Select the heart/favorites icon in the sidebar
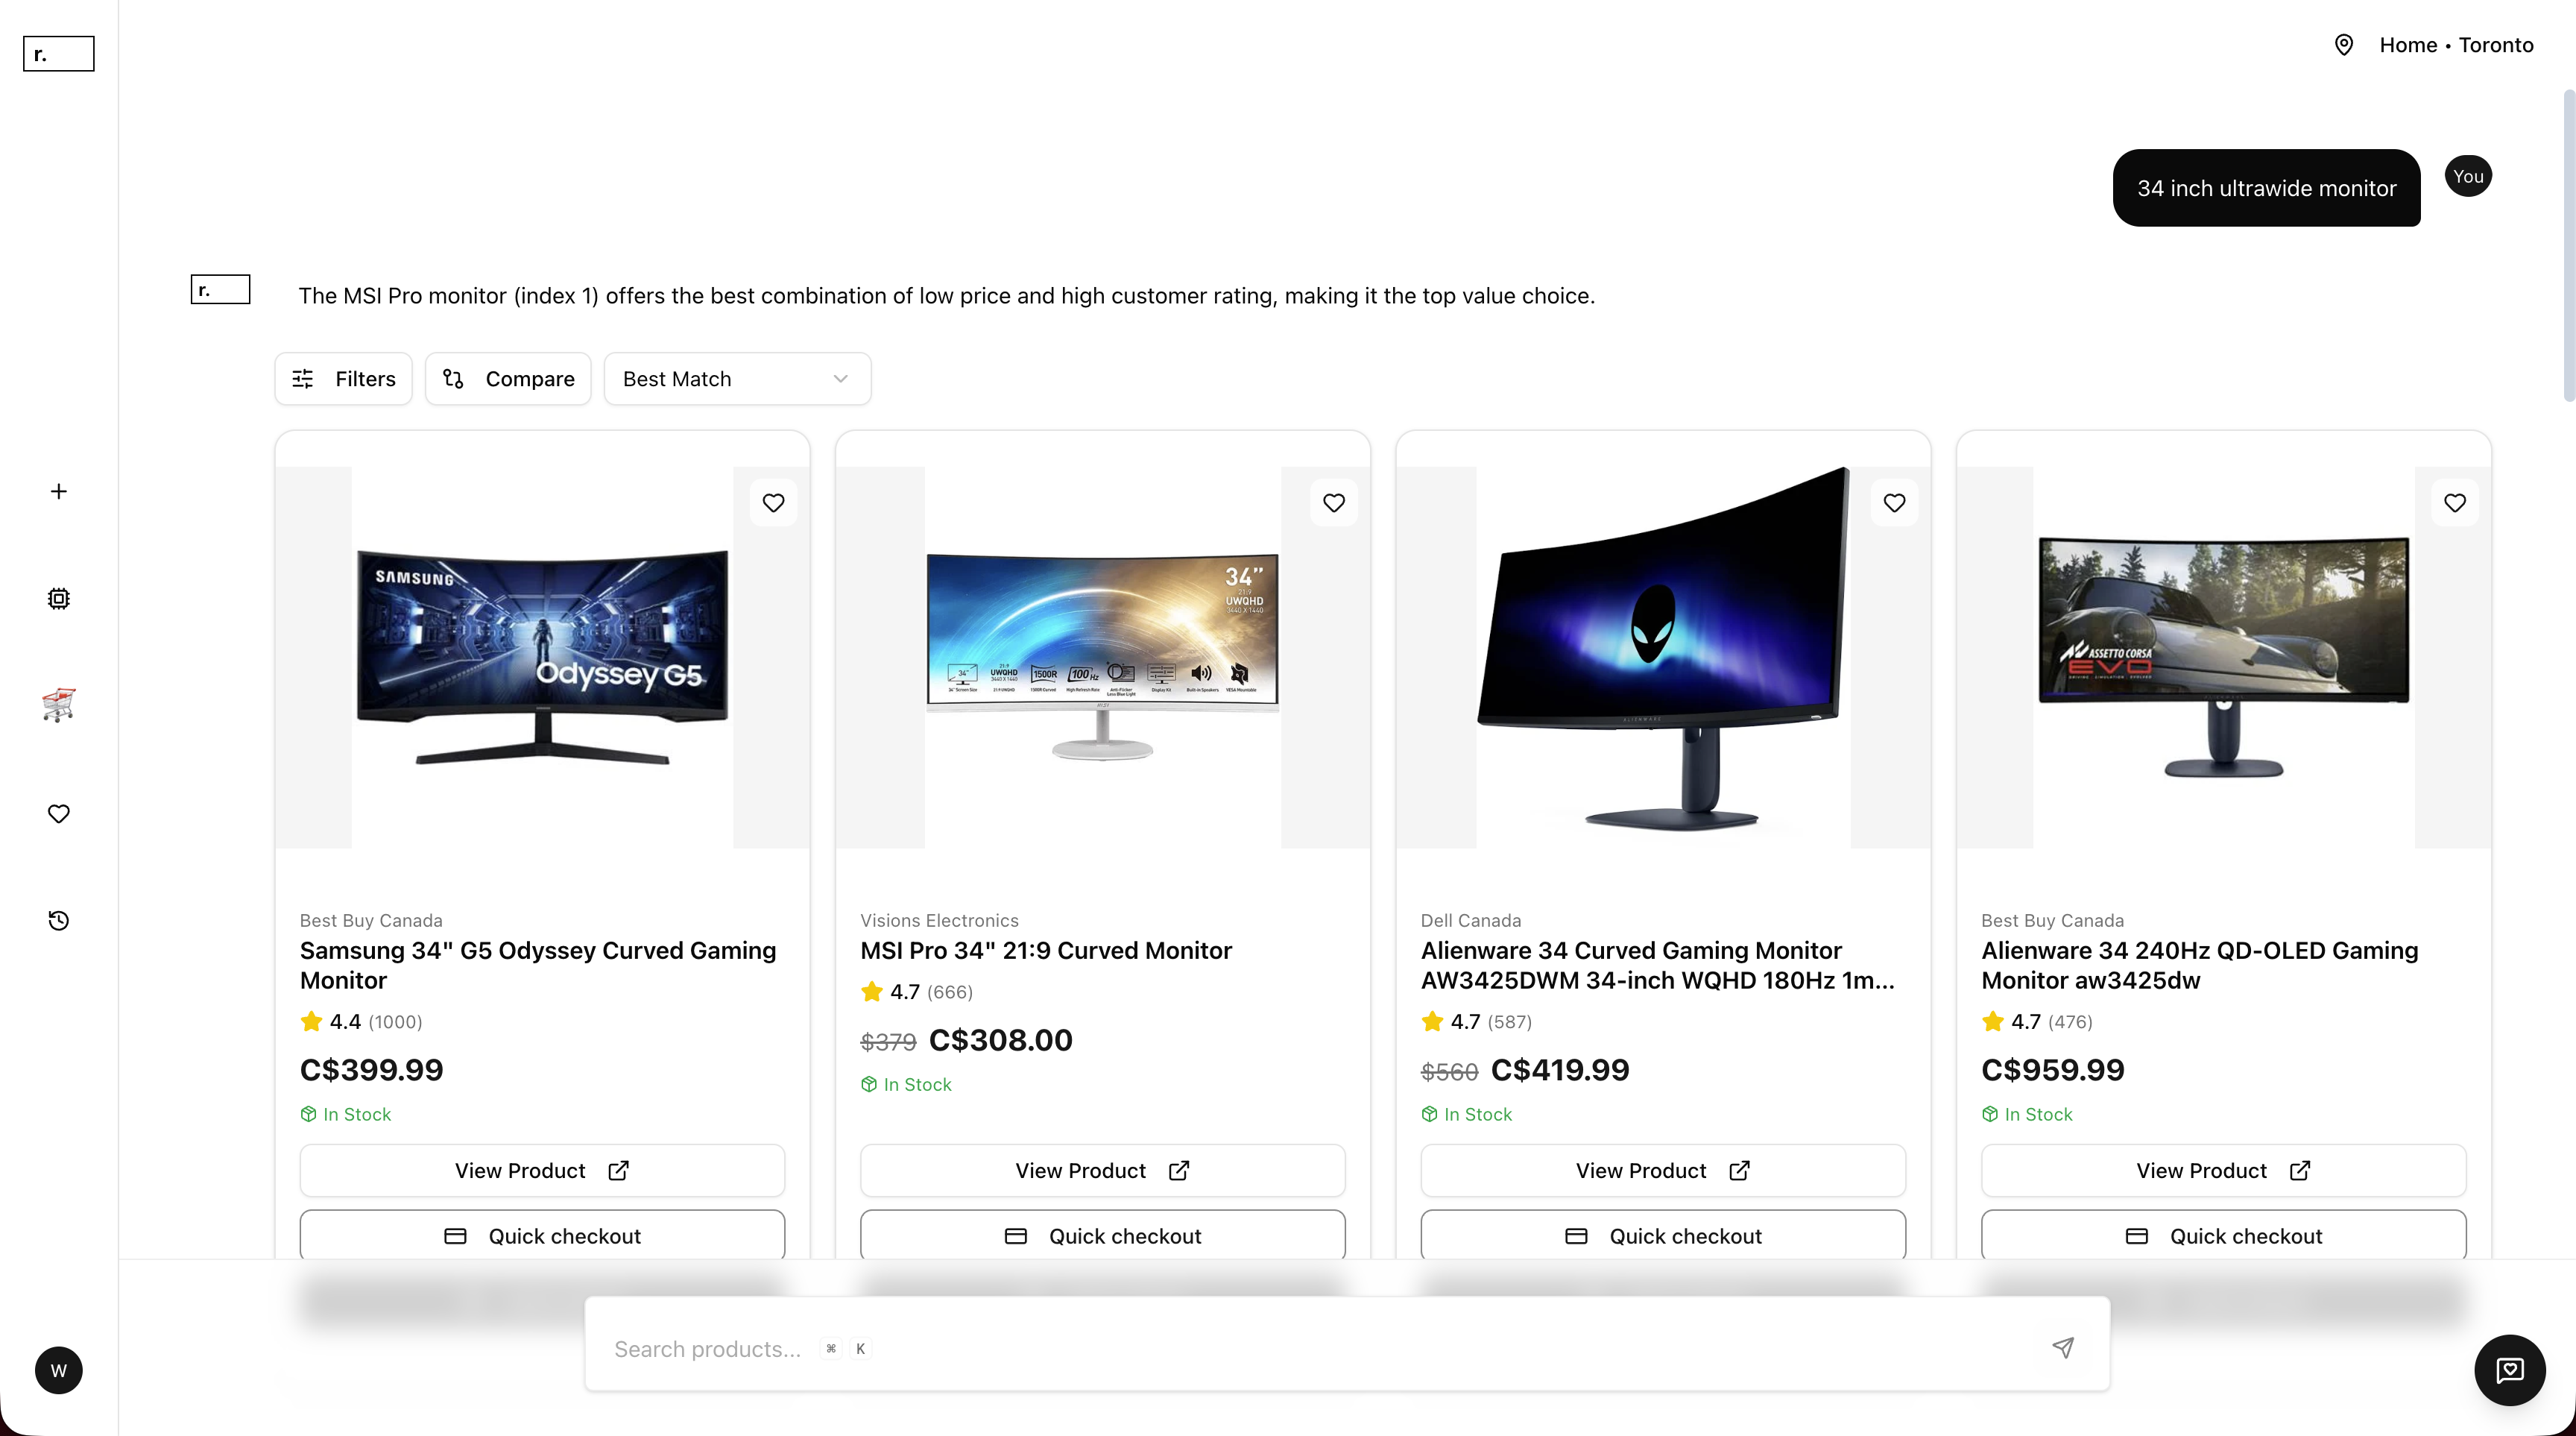Viewport: 2576px width, 1436px height. click(58, 813)
